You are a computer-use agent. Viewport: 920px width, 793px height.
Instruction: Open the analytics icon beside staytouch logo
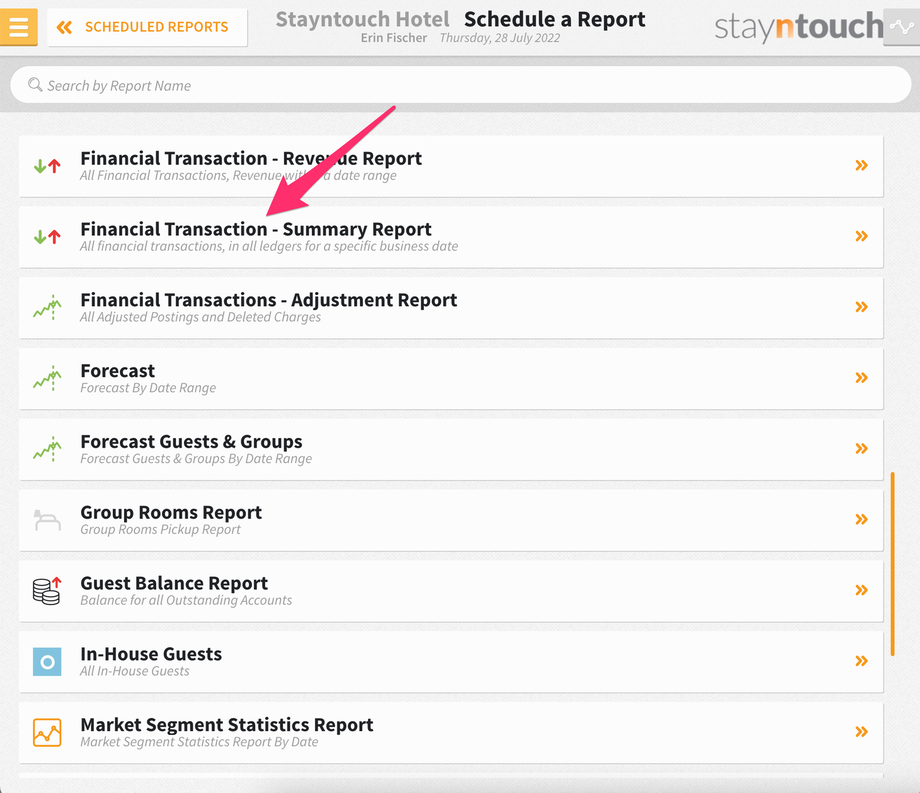click(x=901, y=27)
